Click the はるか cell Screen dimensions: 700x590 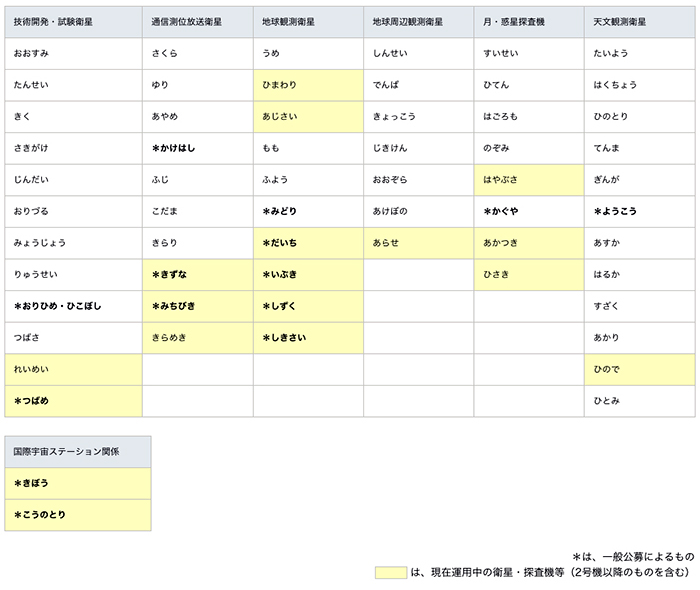pyautogui.click(x=640, y=275)
